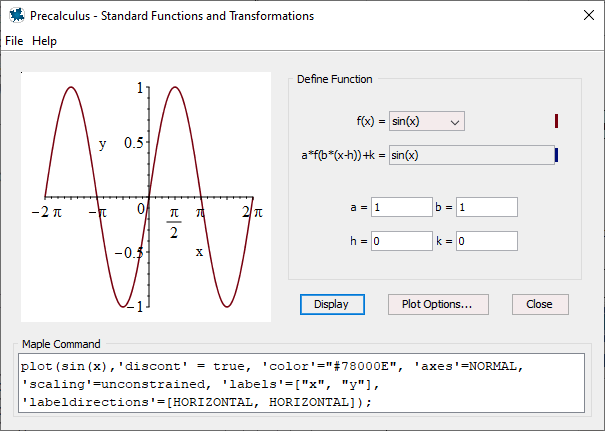This screenshot has height=431, width=605.
Task: Click the sin(x) text in f(x) combo box
Action: 406,122
